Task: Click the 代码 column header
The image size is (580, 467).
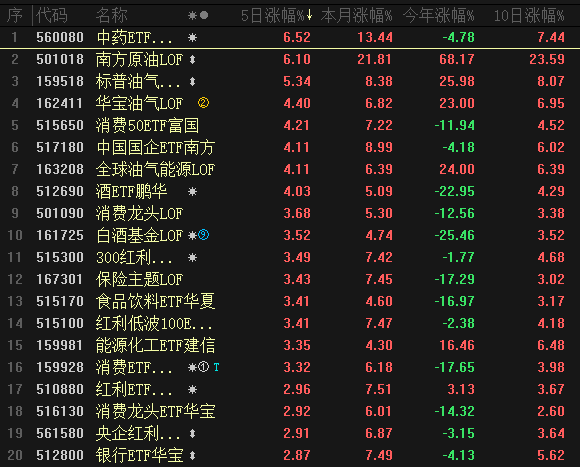Action: click(52, 16)
